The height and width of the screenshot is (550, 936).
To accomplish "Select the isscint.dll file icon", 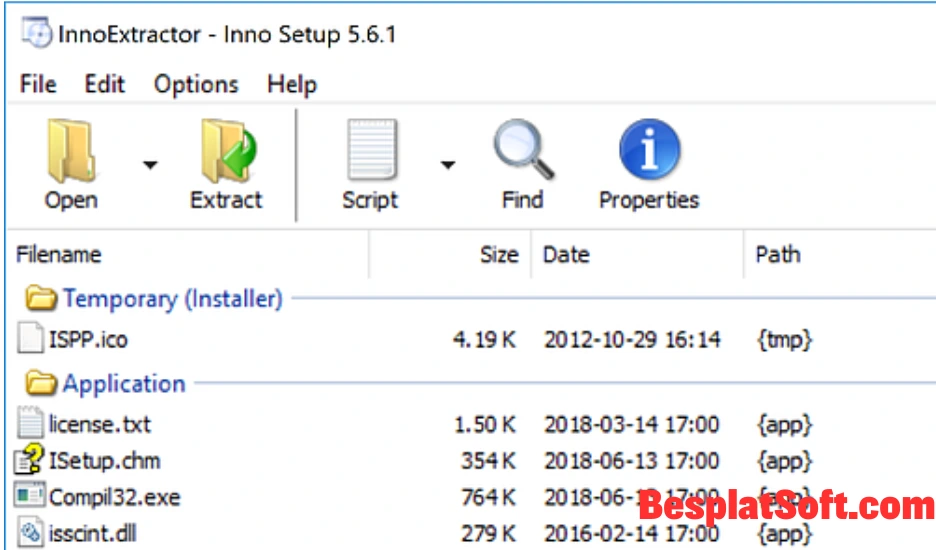I will [30, 533].
